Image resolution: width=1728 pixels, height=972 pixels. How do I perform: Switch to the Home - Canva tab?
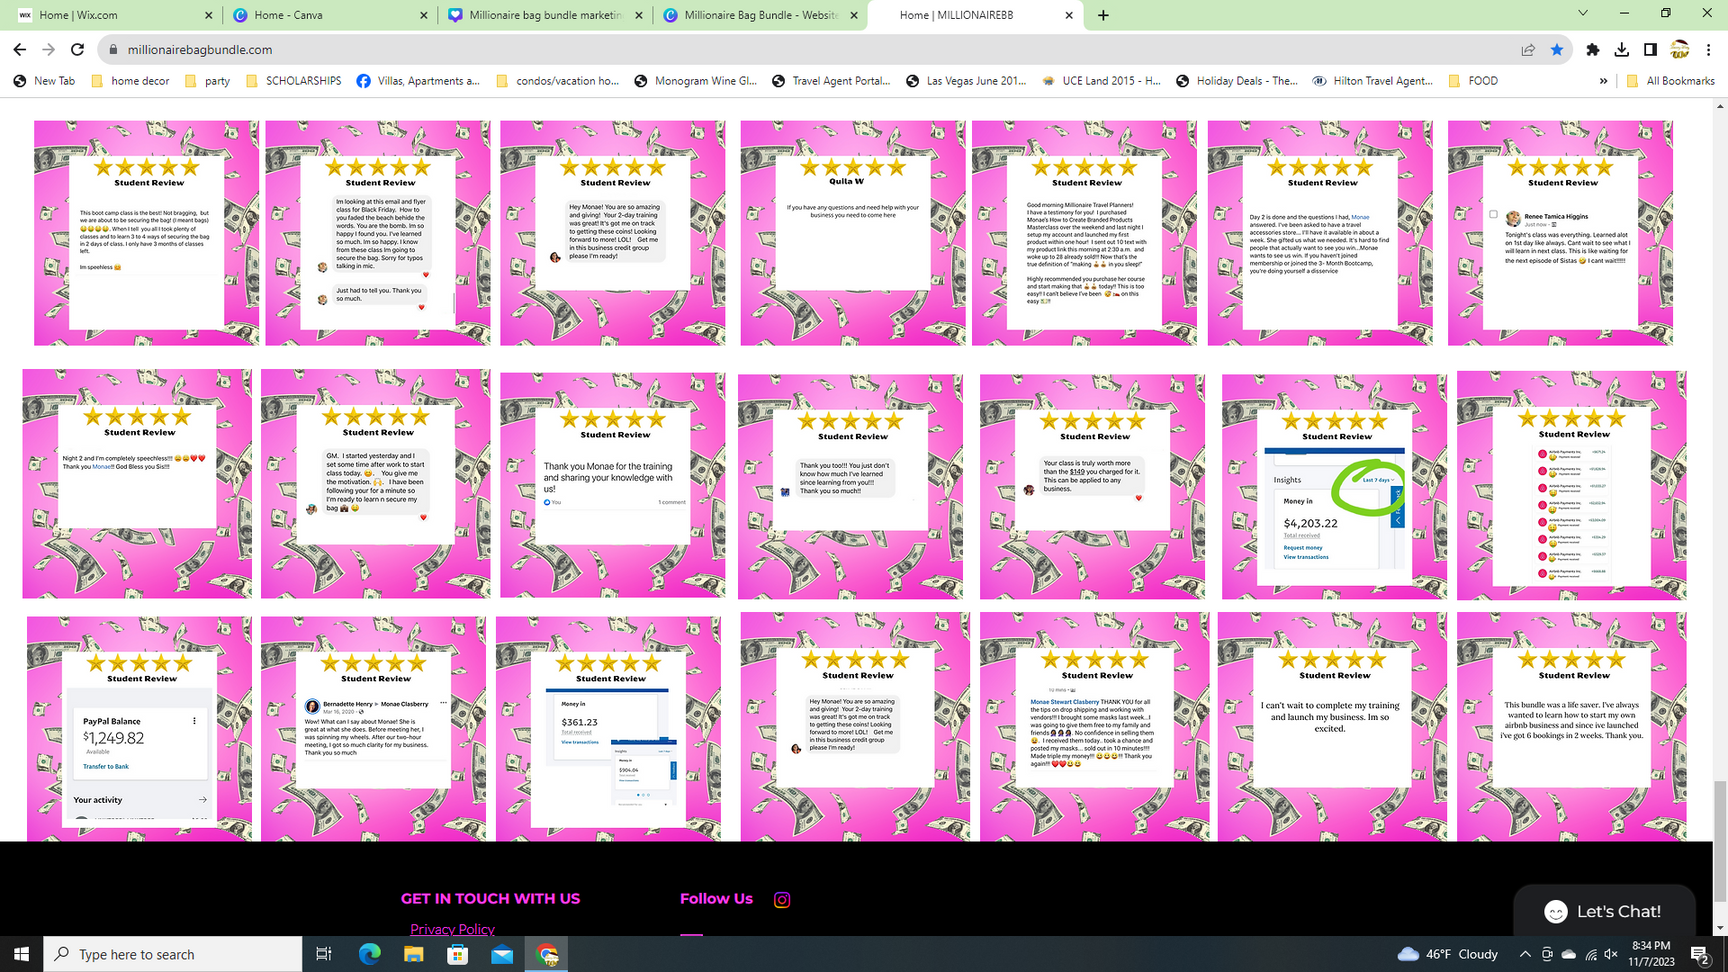(324, 15)
